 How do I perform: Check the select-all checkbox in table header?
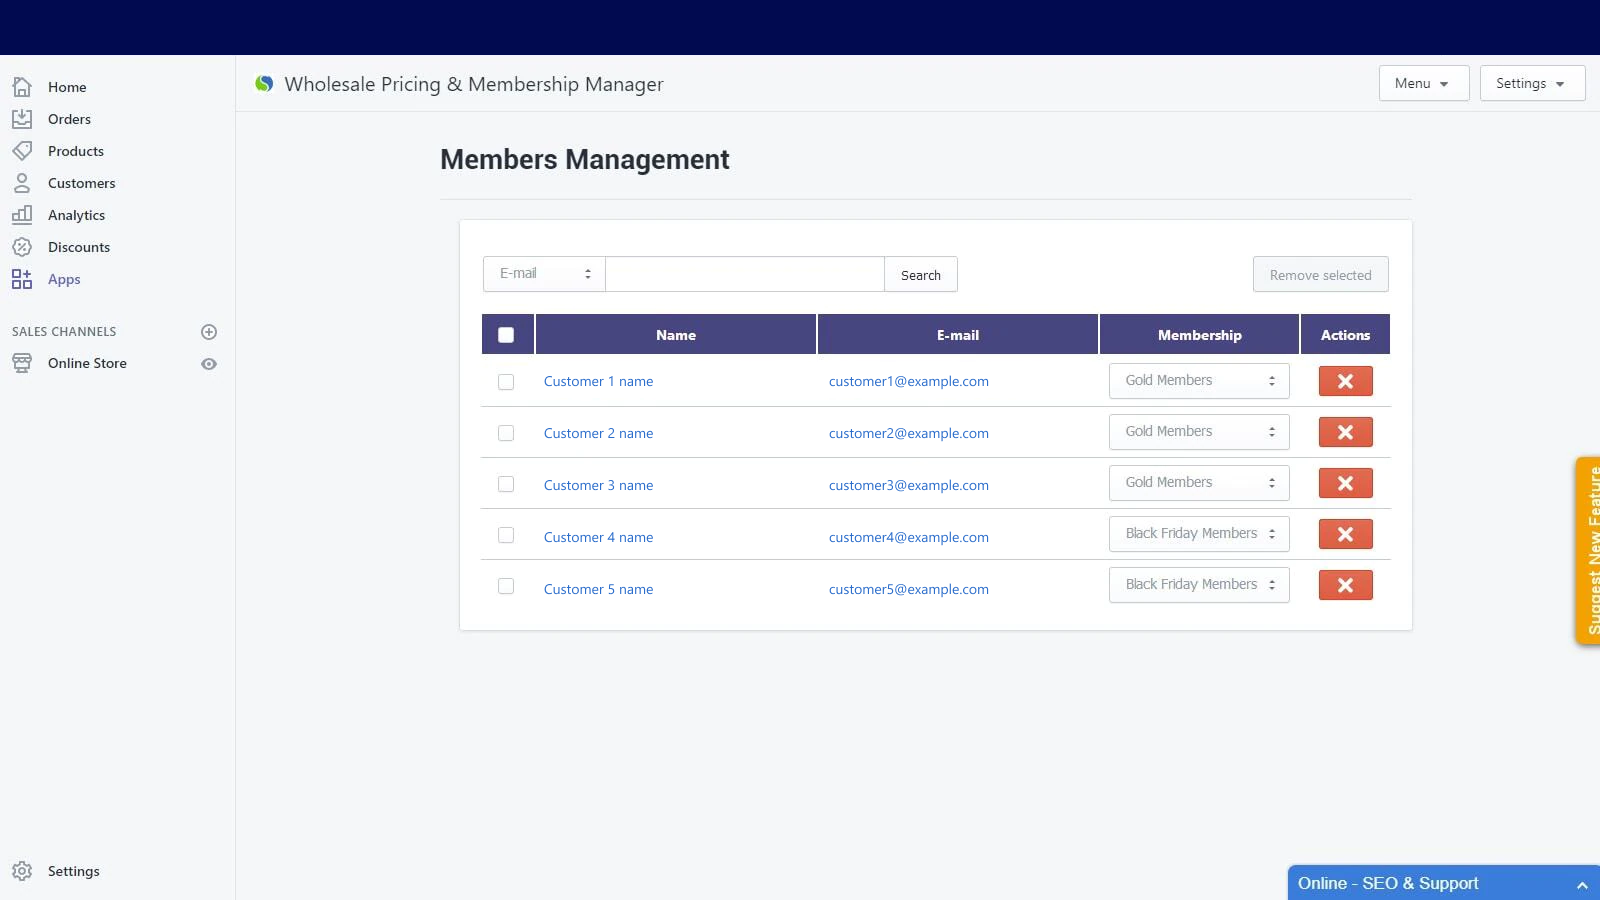[507, 334]
